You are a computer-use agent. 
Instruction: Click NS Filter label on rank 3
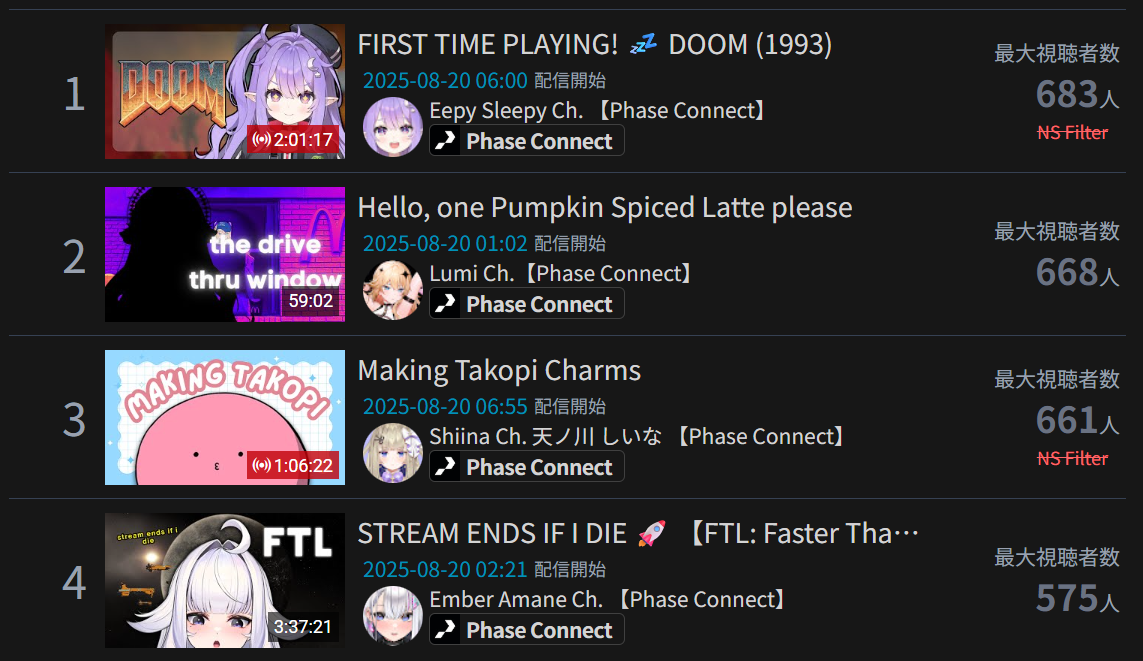tap(1072, 458)
